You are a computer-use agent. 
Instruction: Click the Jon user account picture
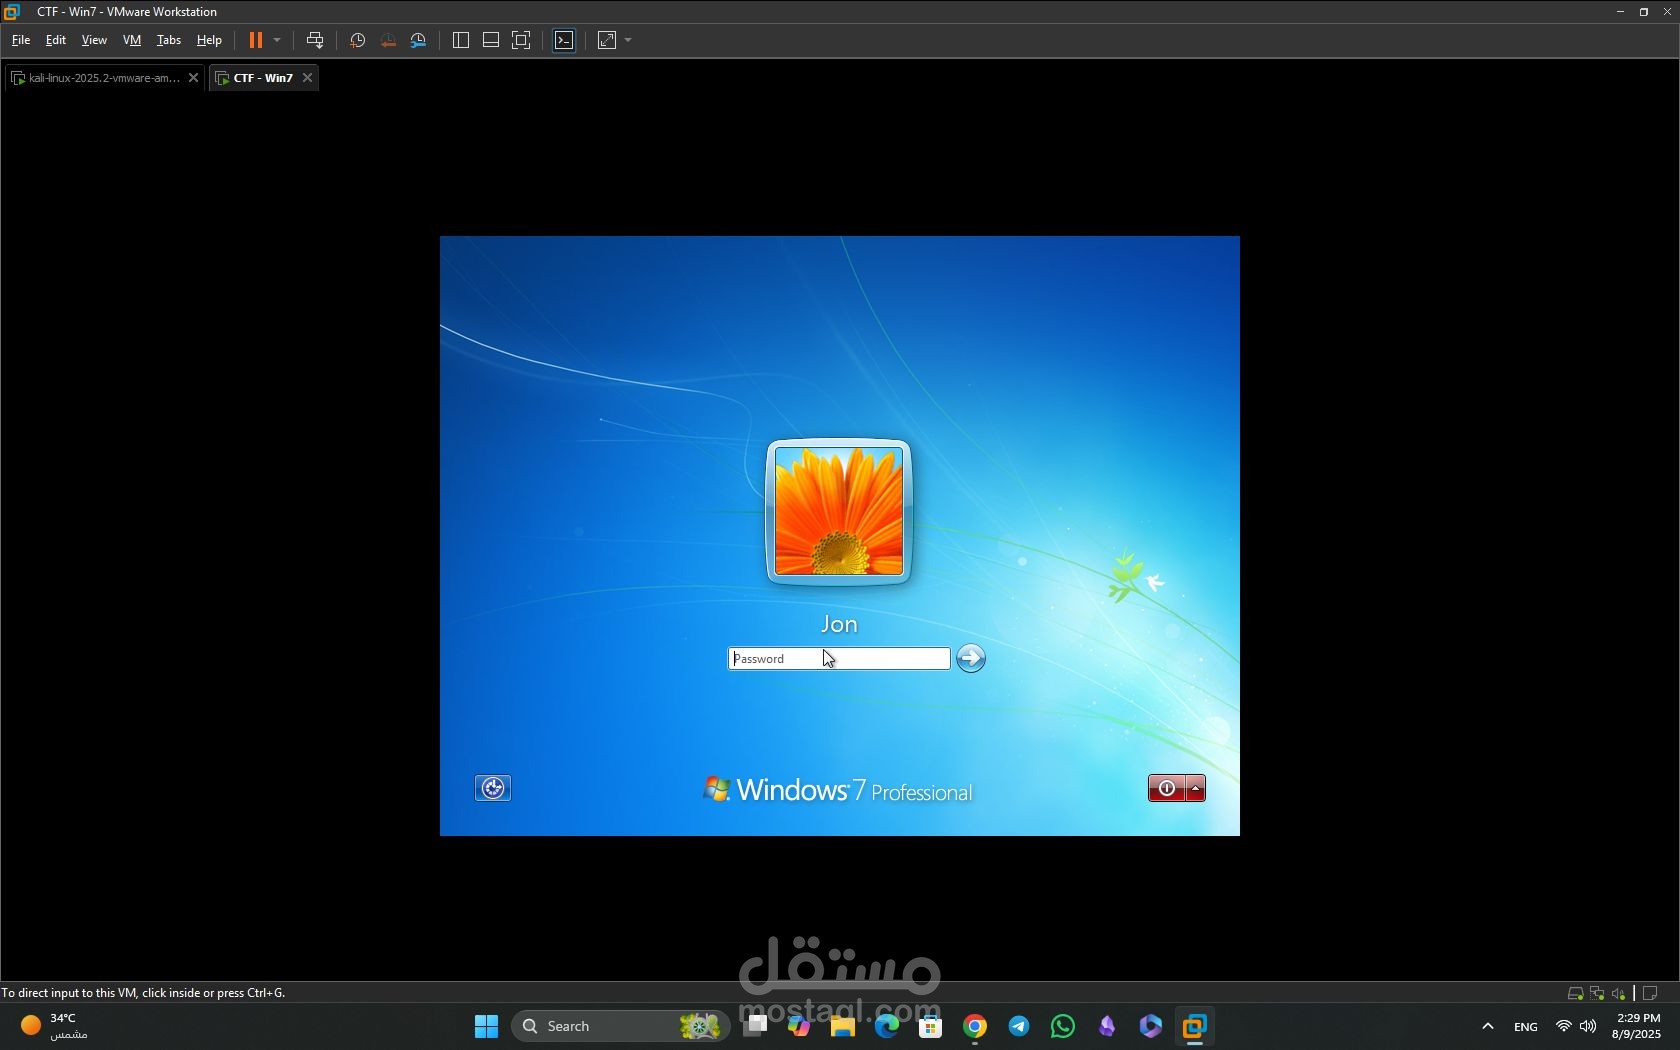(839, 511)
